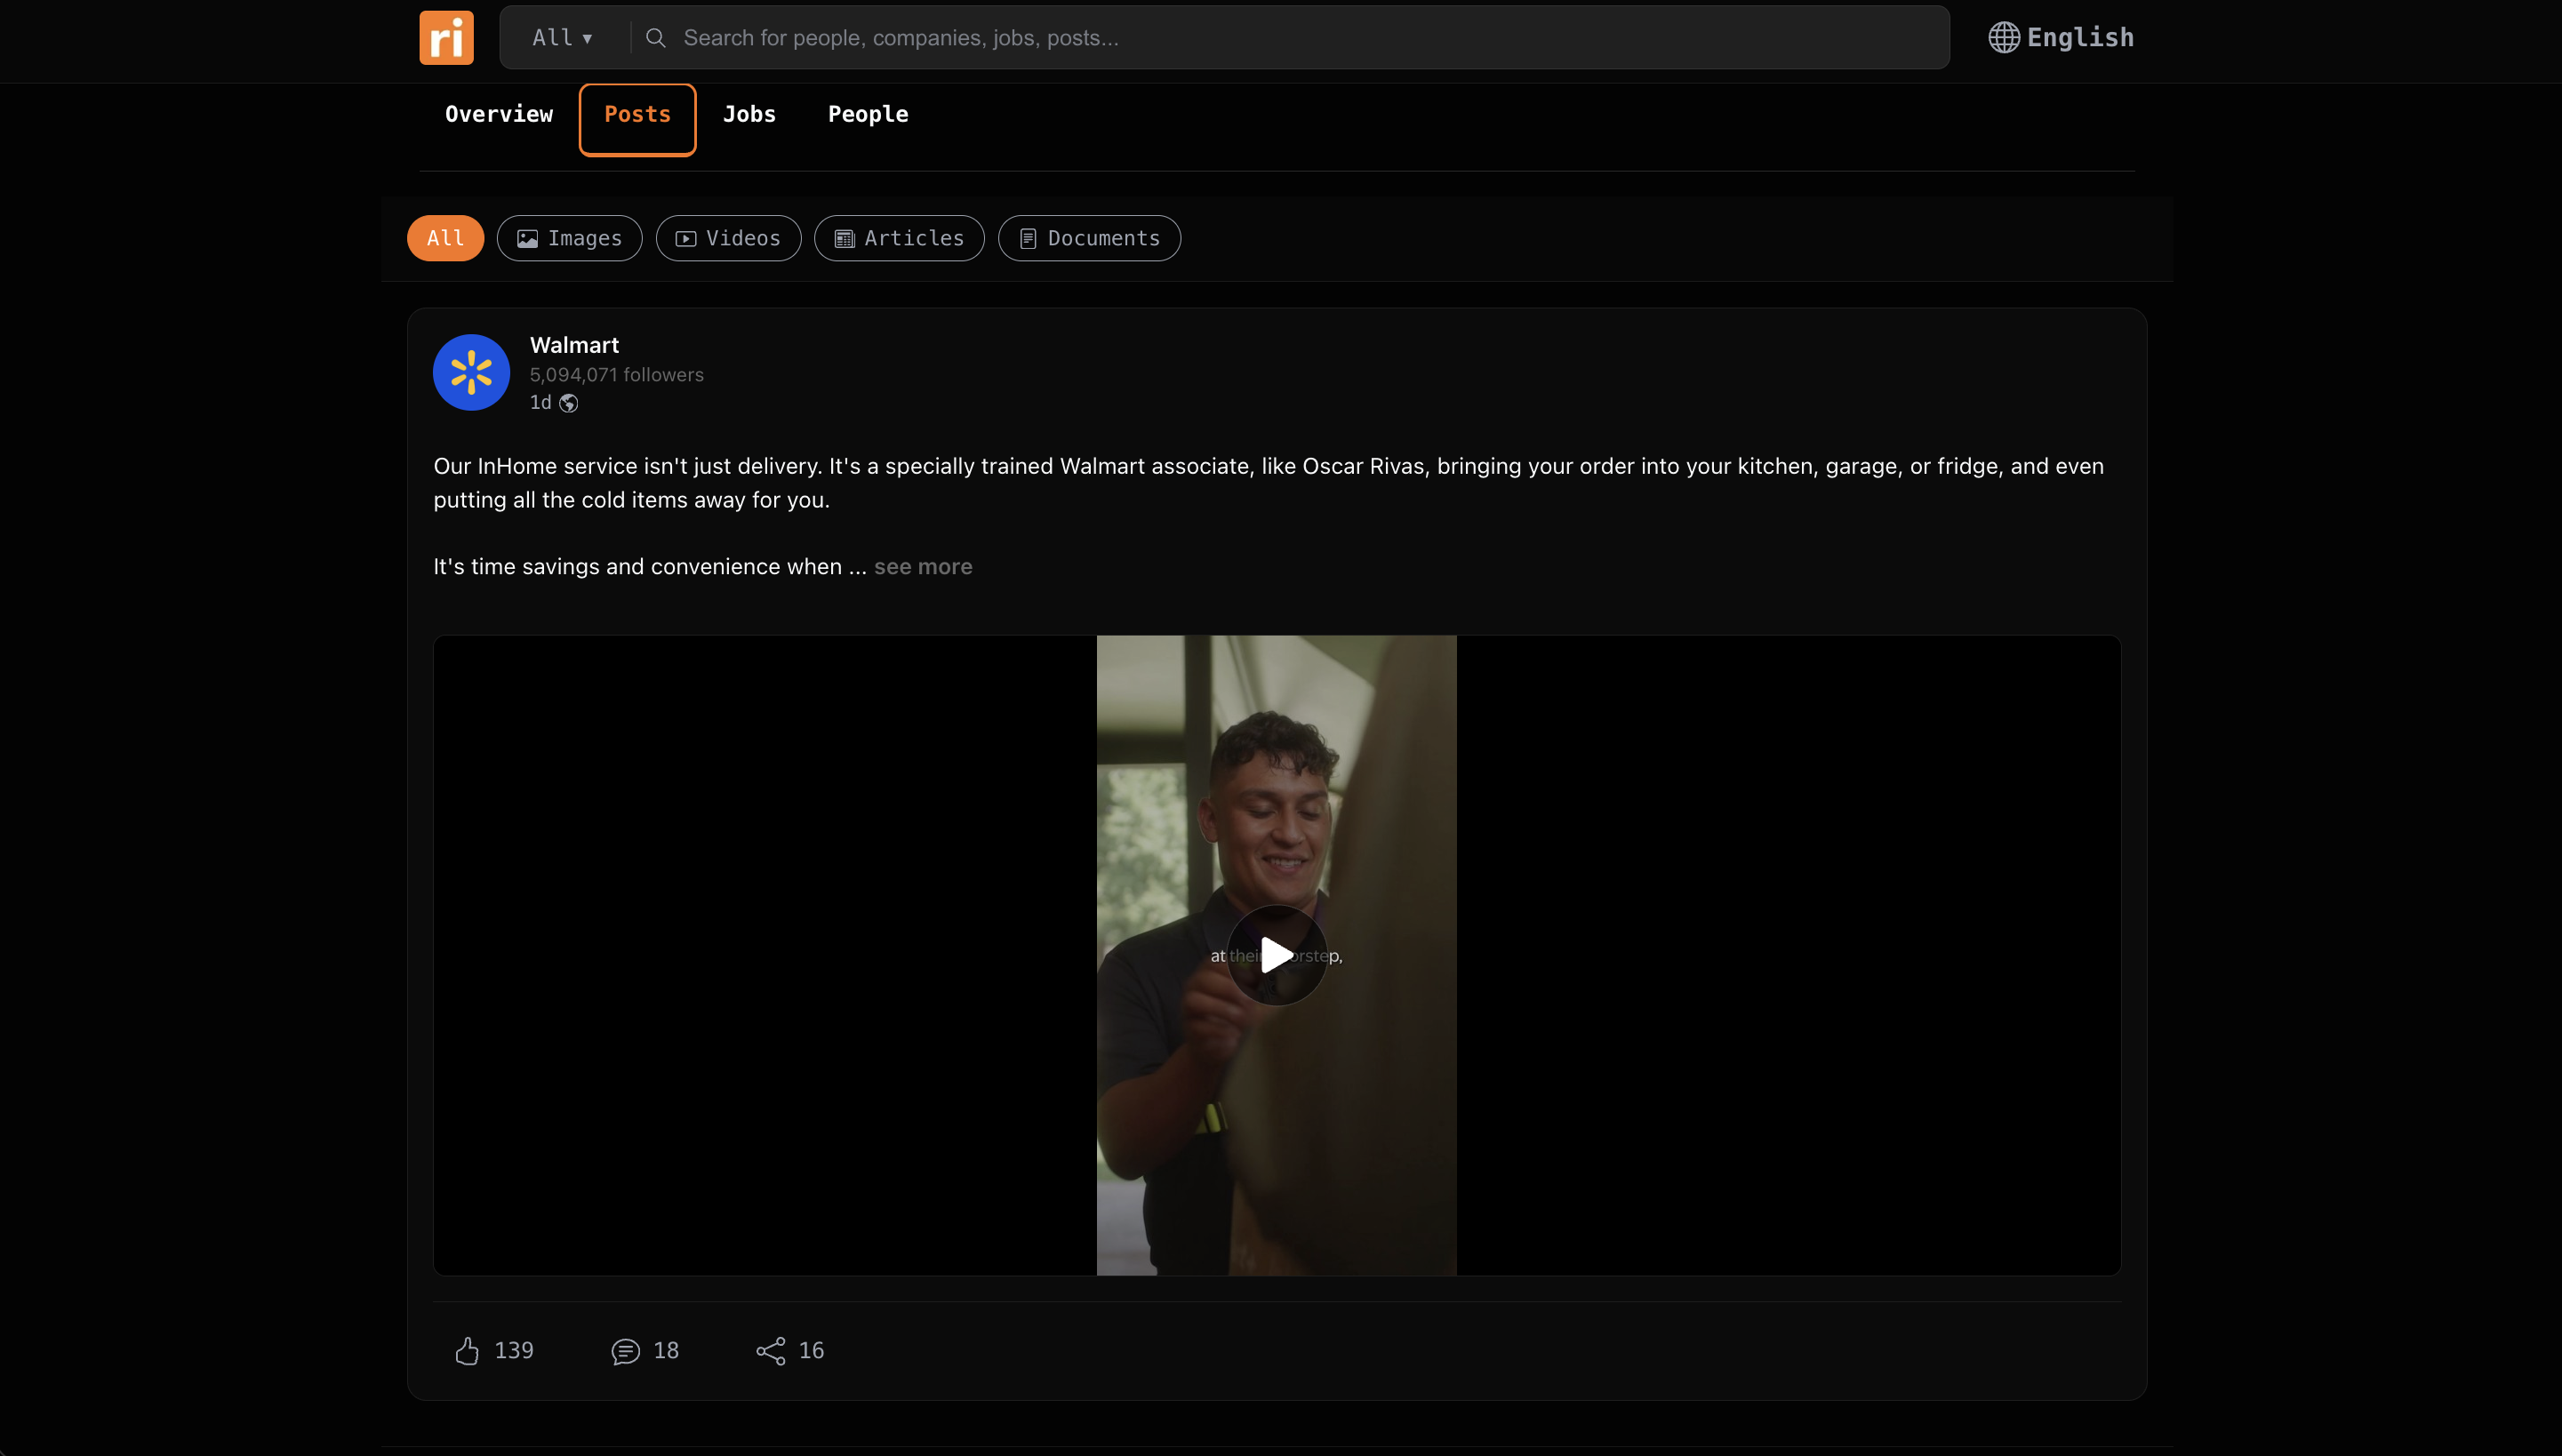Click the public visibility globe icon
This screenshot has height=1456, width=2562.
(569, 403)
